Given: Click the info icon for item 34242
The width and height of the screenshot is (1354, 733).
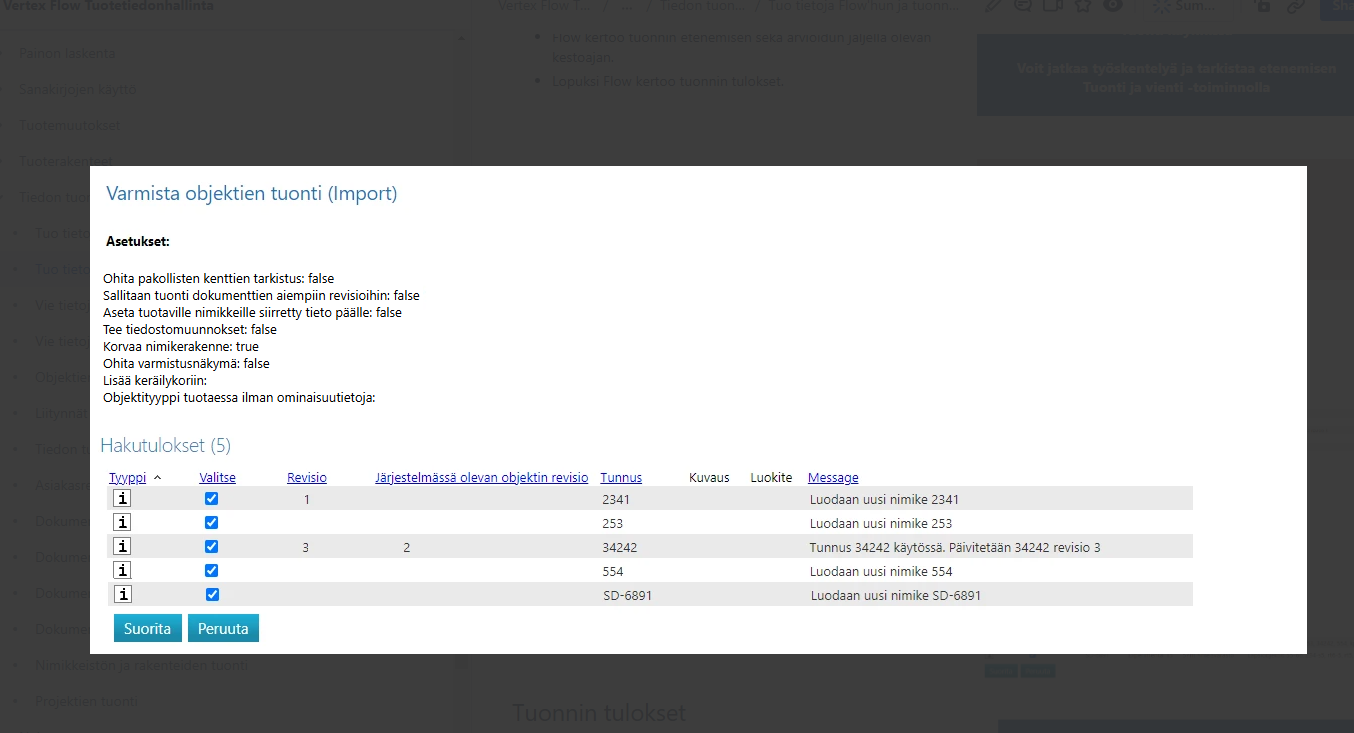Looking at the screenshot, I should (122, 547).
